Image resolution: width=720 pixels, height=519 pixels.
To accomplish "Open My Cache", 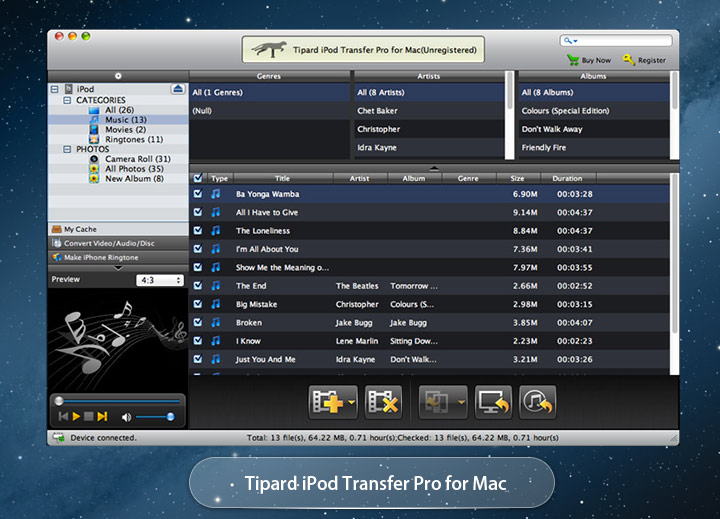I will tap(118, 229).
